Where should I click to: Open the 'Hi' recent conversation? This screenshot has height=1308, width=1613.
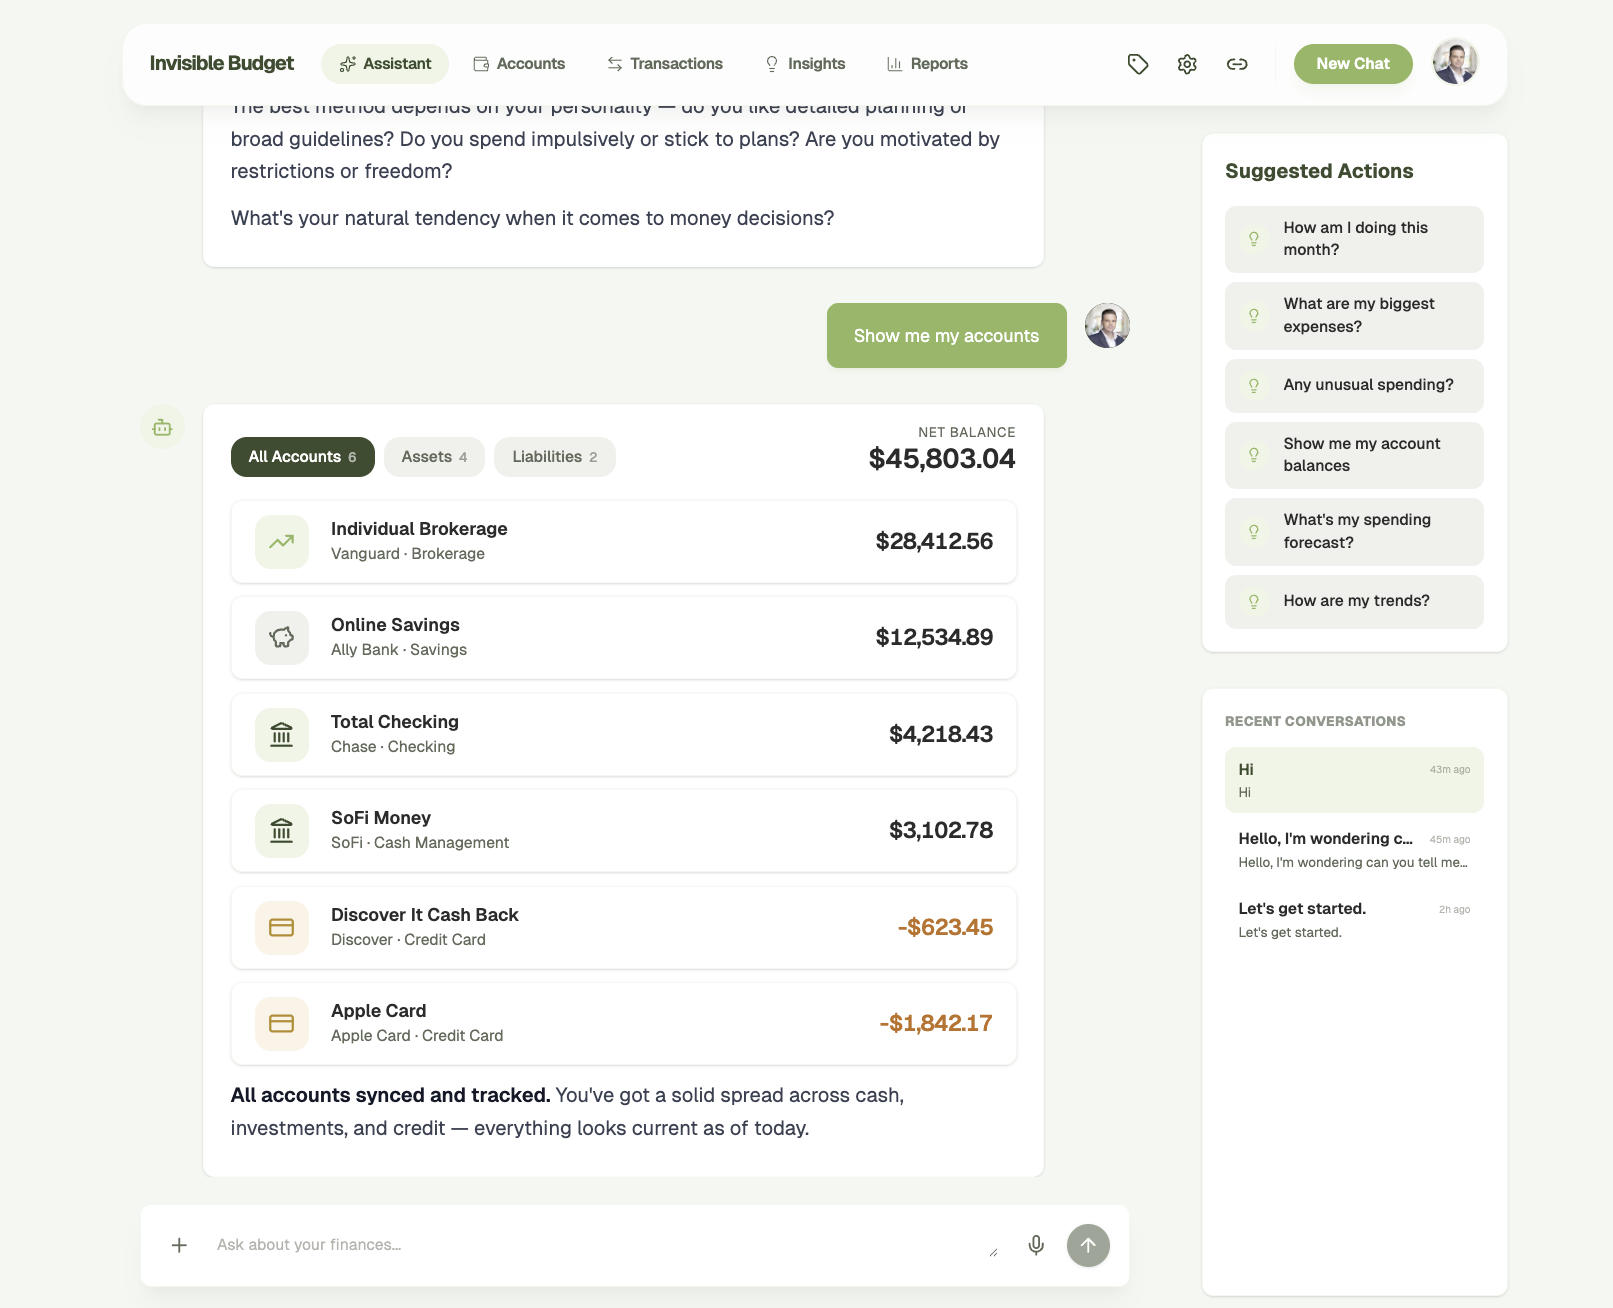[1354, 780]
